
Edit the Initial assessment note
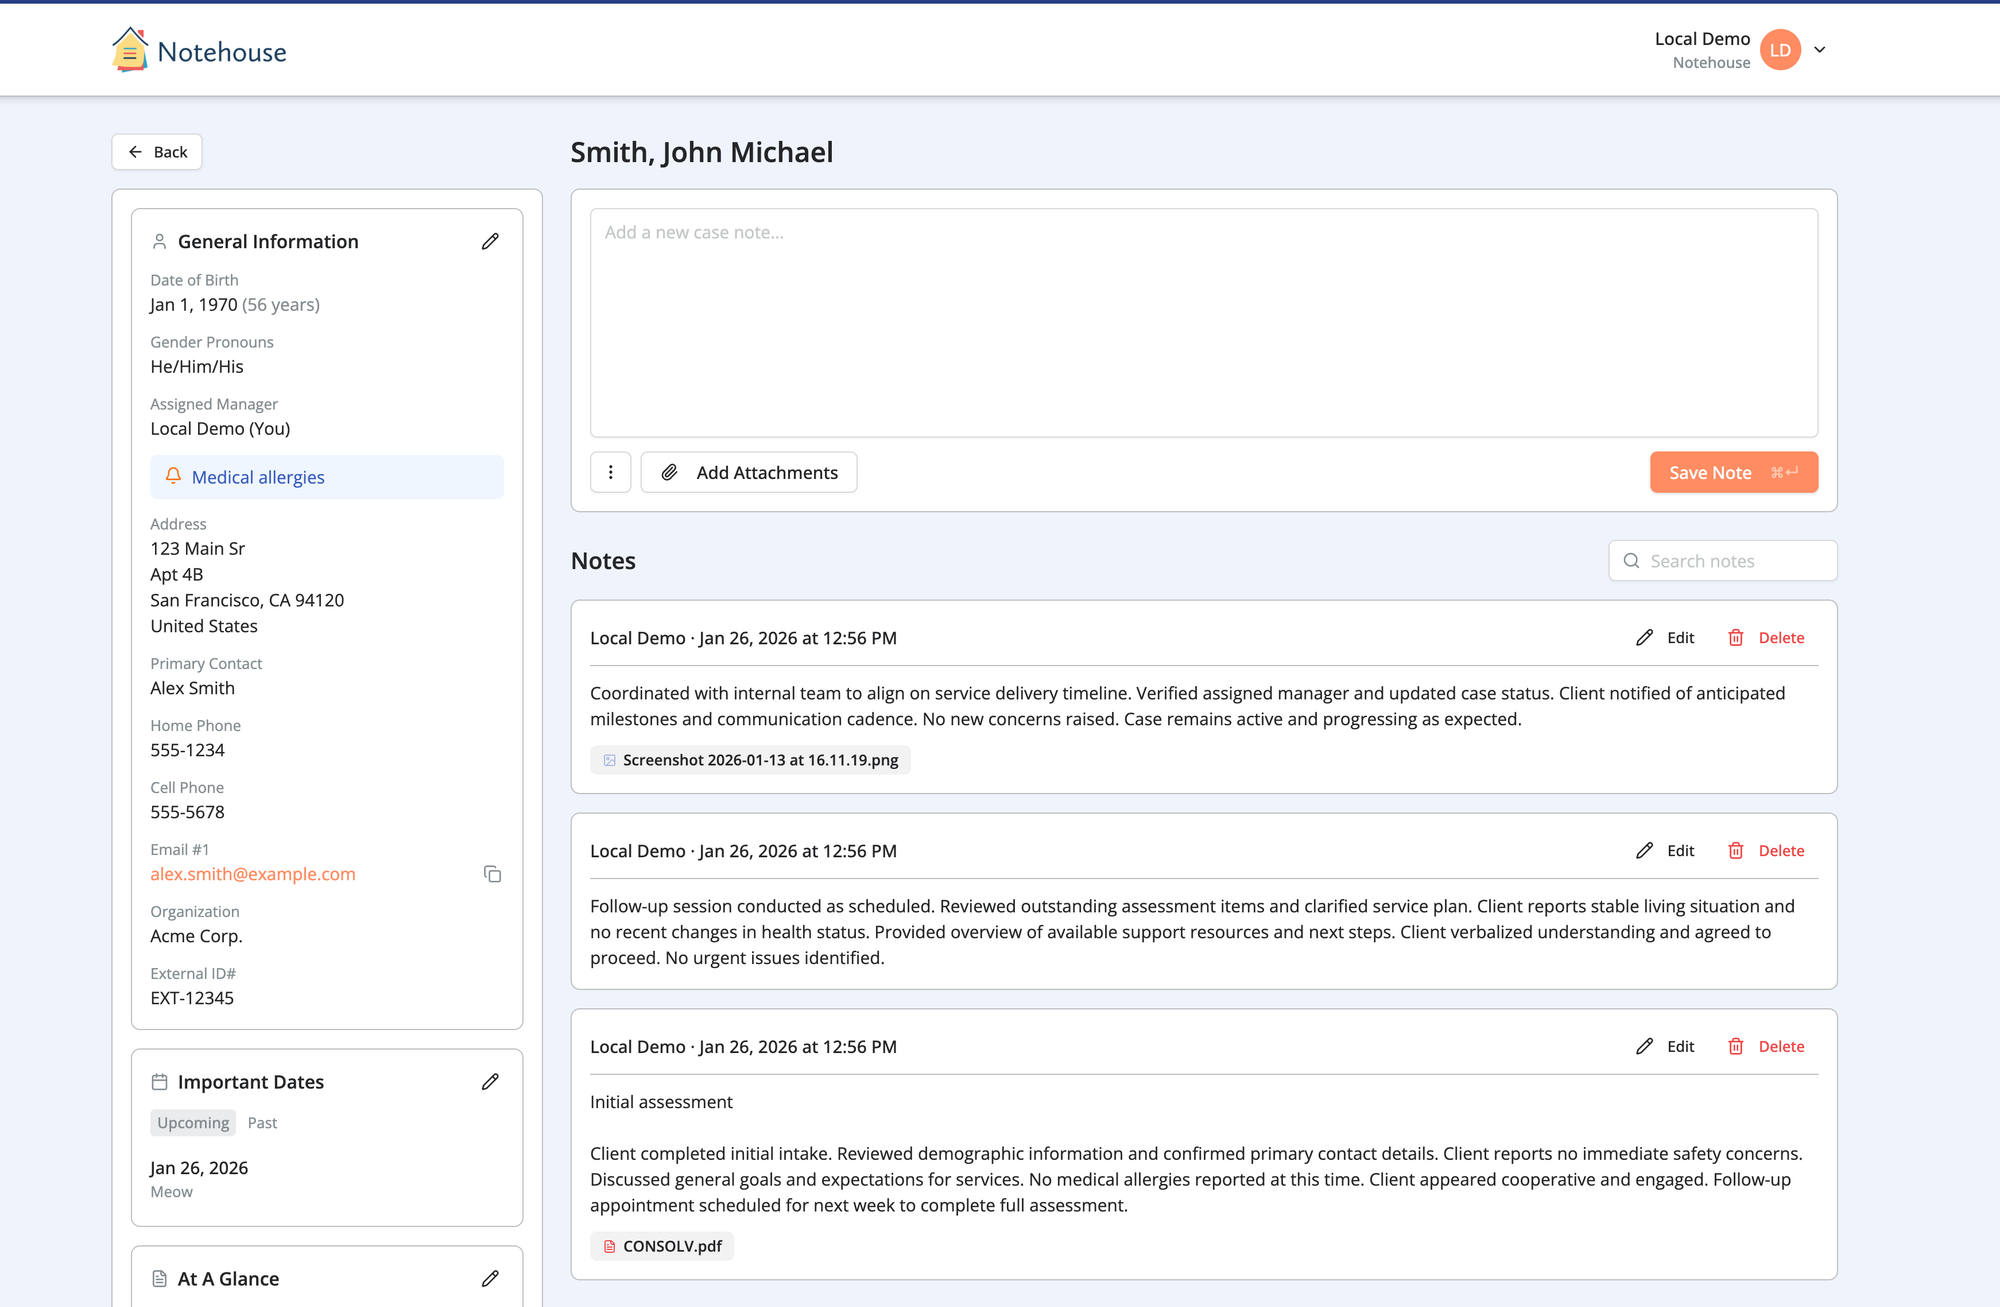(x=1665, y=1047)
